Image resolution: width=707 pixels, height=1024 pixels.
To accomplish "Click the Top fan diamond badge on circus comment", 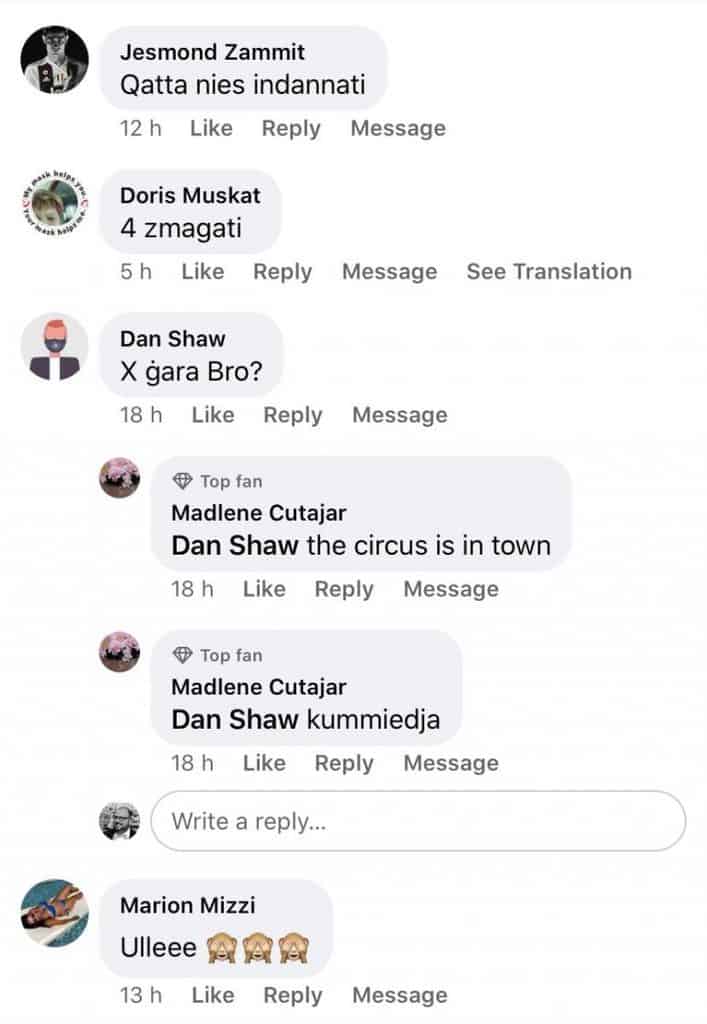I will click(182, 481).
